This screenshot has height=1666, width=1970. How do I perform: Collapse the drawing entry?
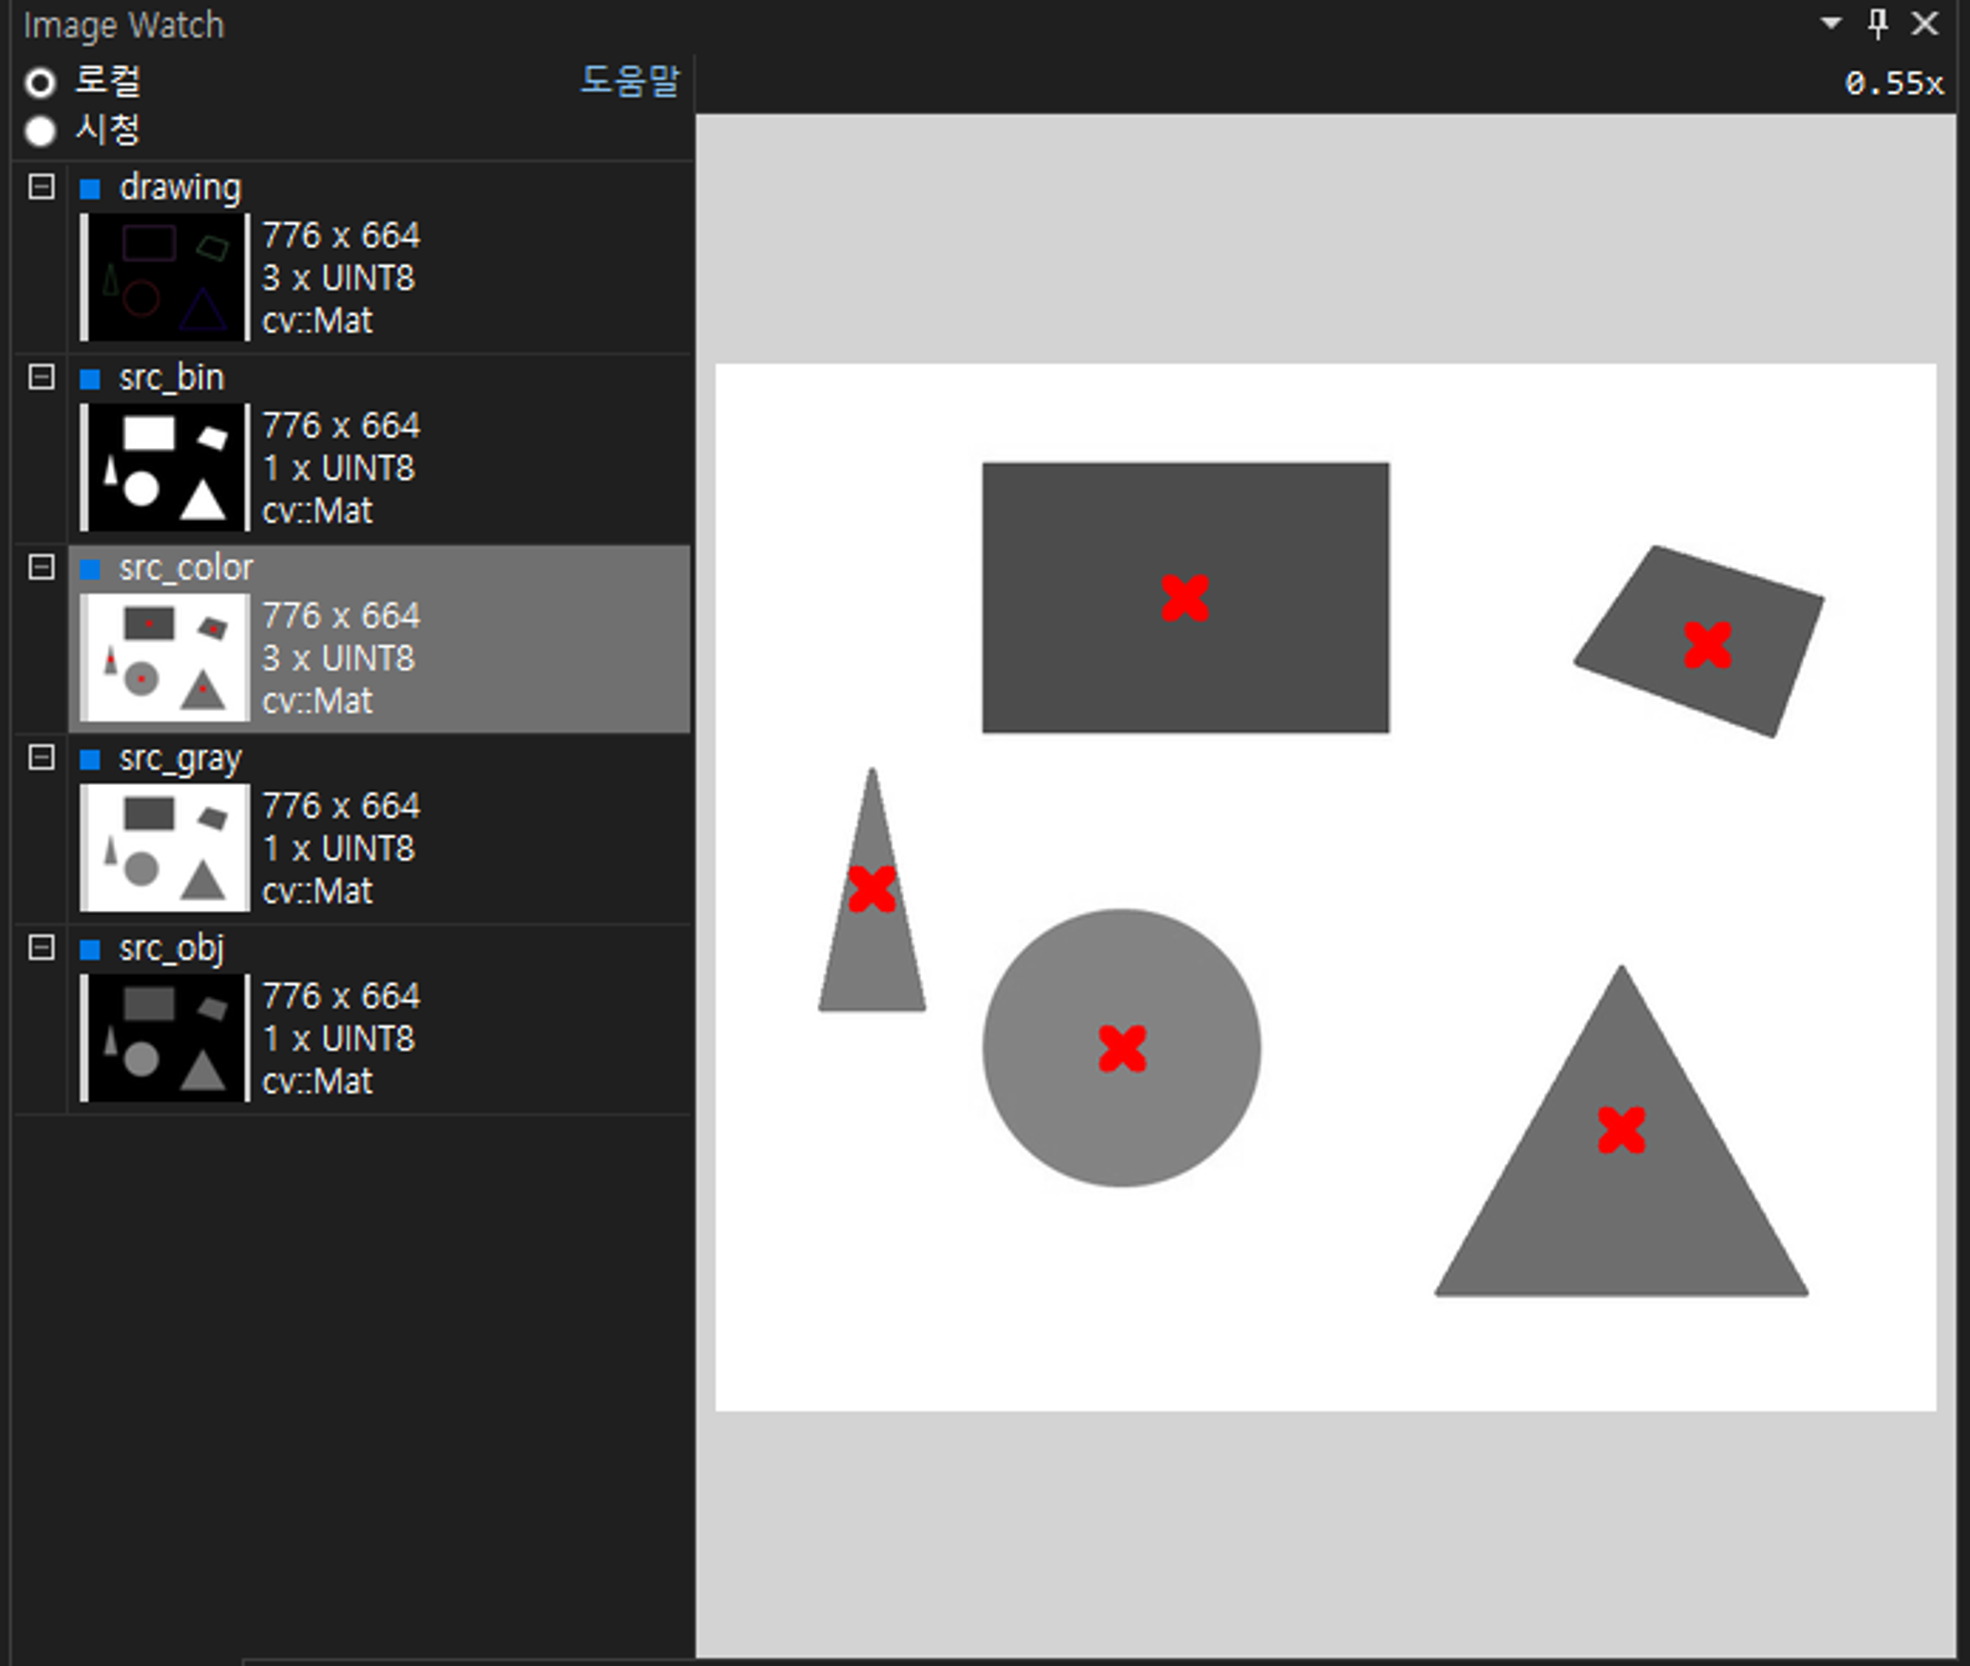[41, 187]
